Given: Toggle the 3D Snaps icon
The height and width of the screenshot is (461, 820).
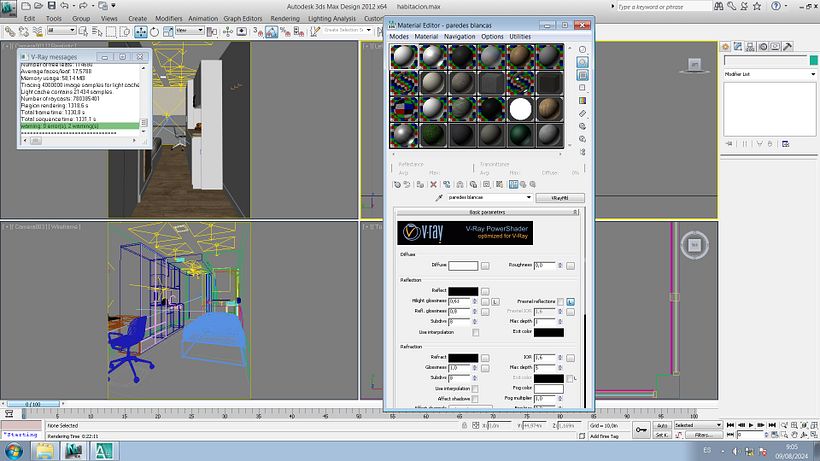Looking at the screenshot, I should 258,32.
